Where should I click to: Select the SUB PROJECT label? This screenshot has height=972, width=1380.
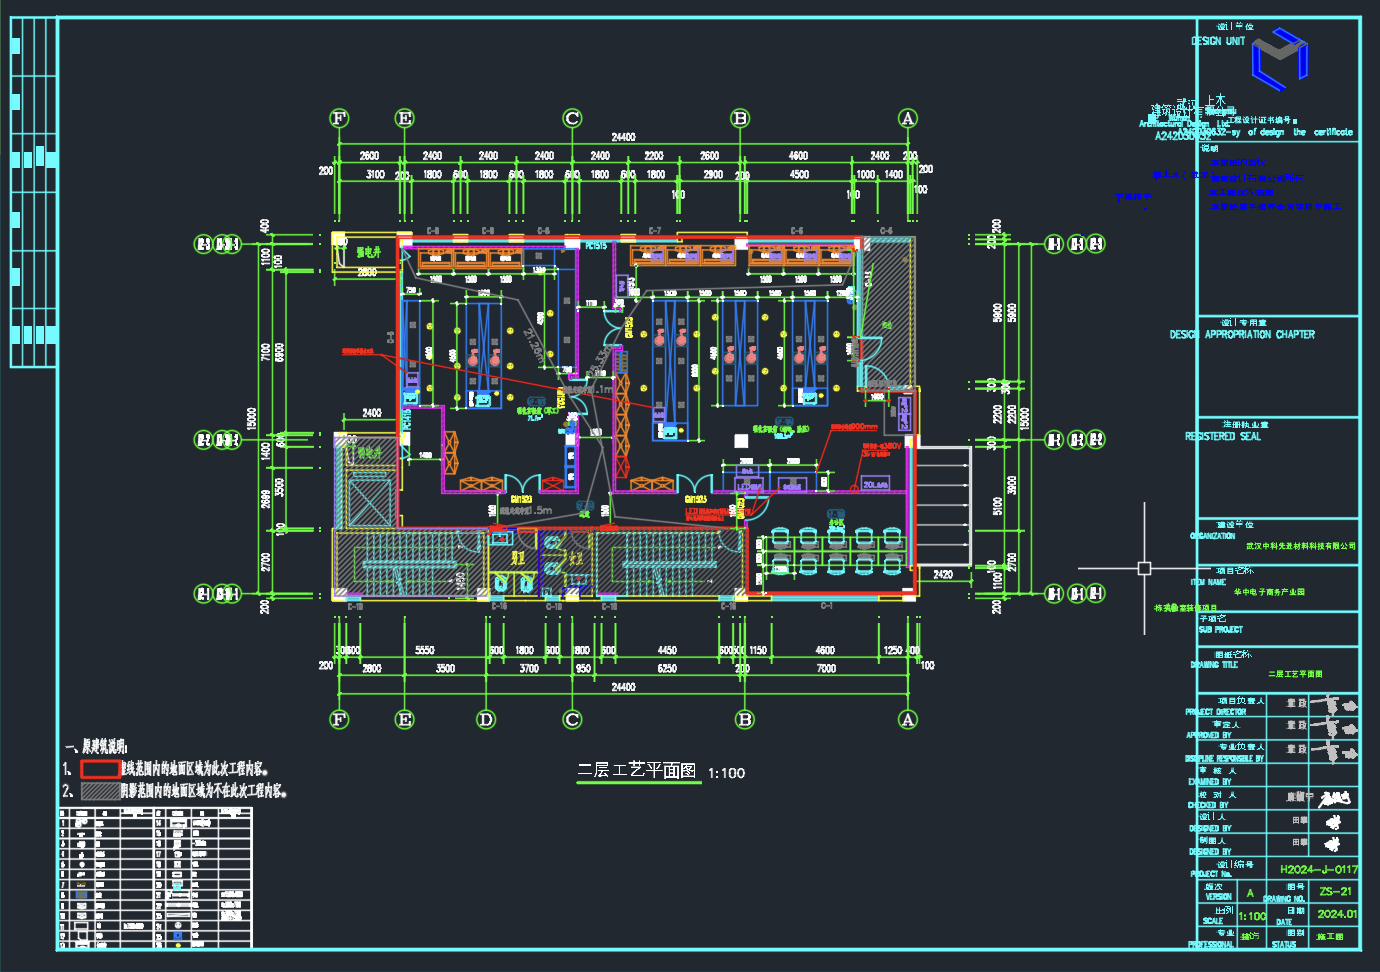pyautogui.click(x=1221, y=630)
